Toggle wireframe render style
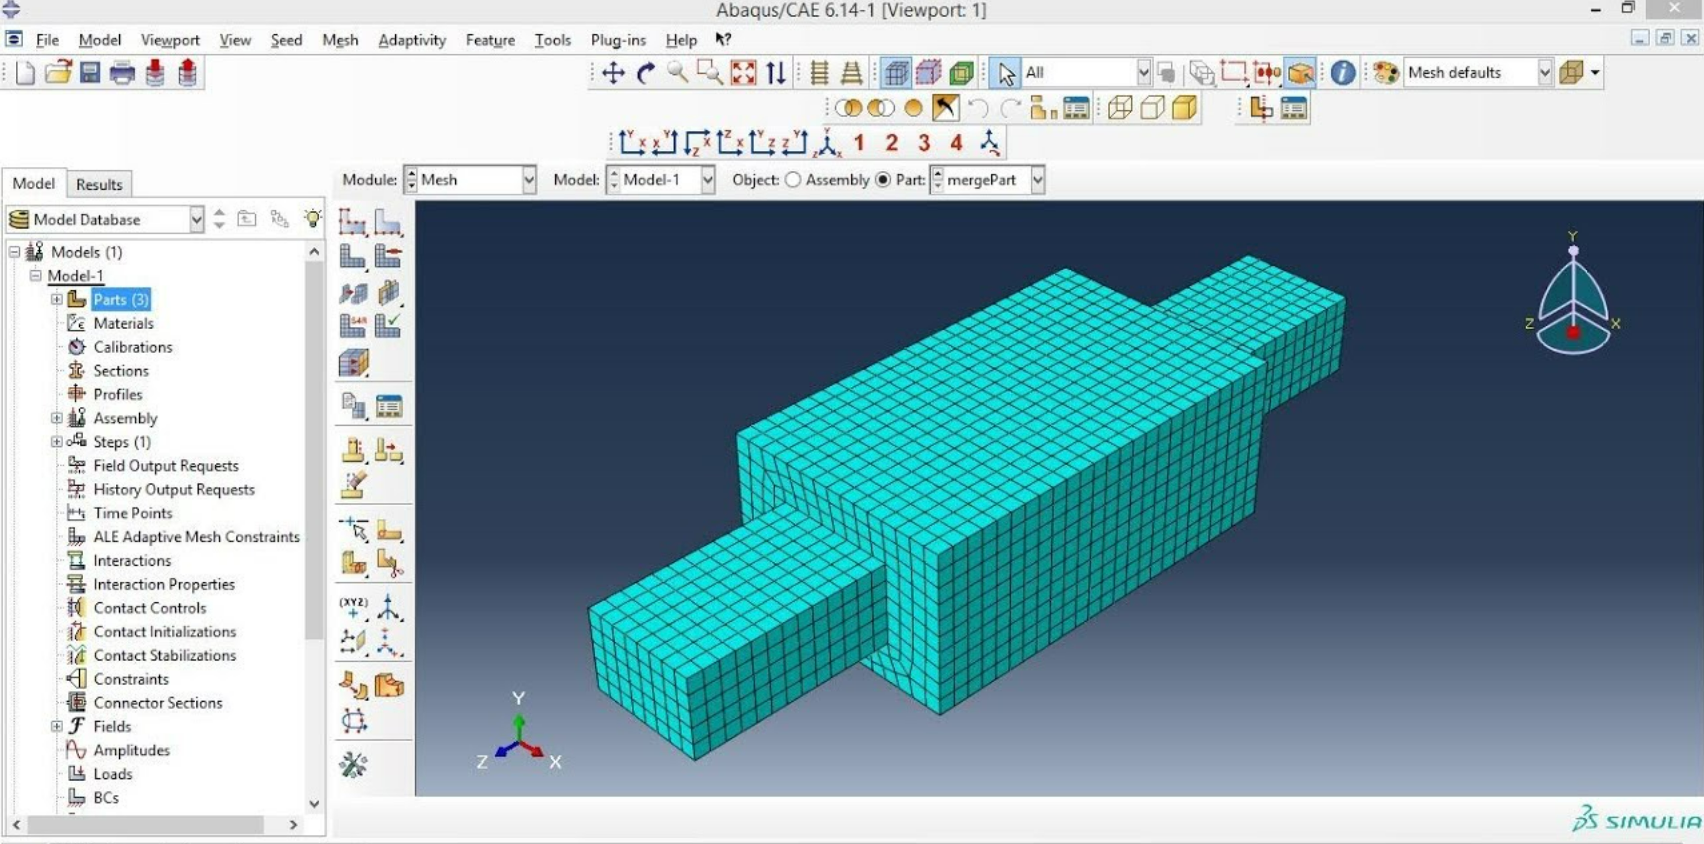 tap(1120, 108)
